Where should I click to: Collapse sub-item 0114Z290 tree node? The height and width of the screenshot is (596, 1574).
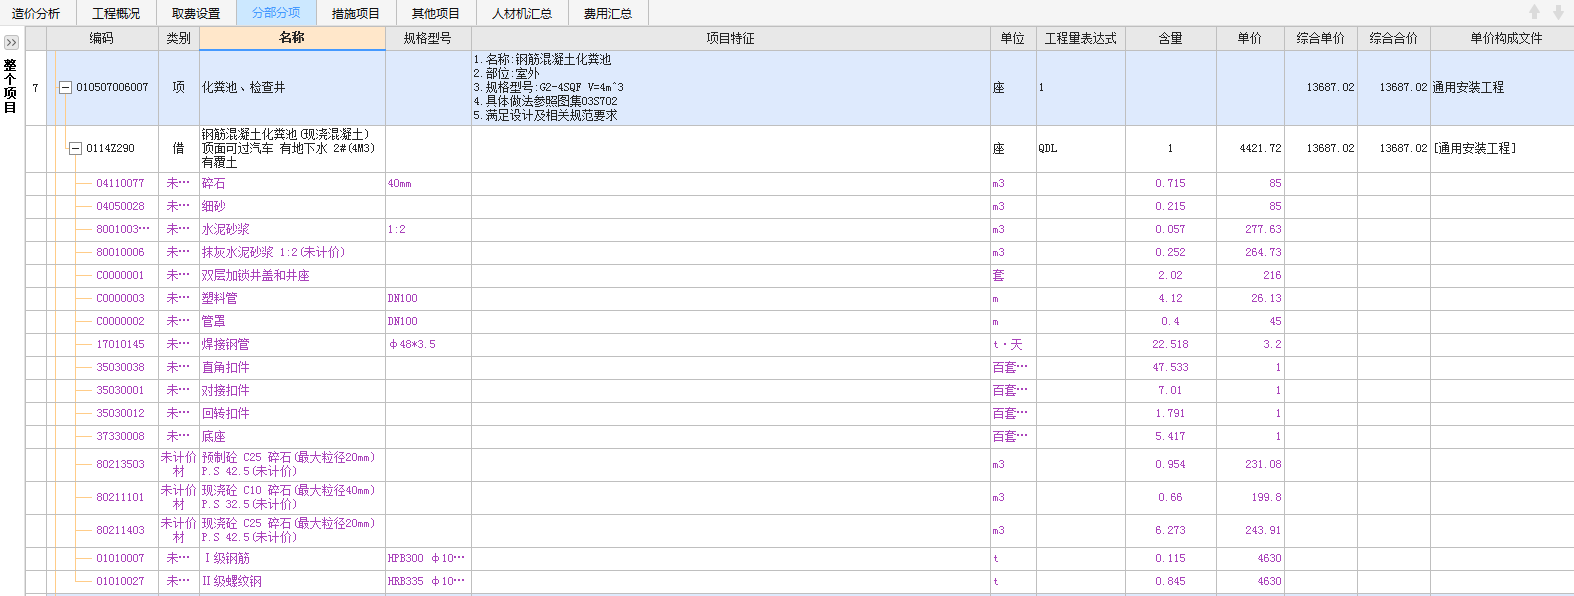75,148
